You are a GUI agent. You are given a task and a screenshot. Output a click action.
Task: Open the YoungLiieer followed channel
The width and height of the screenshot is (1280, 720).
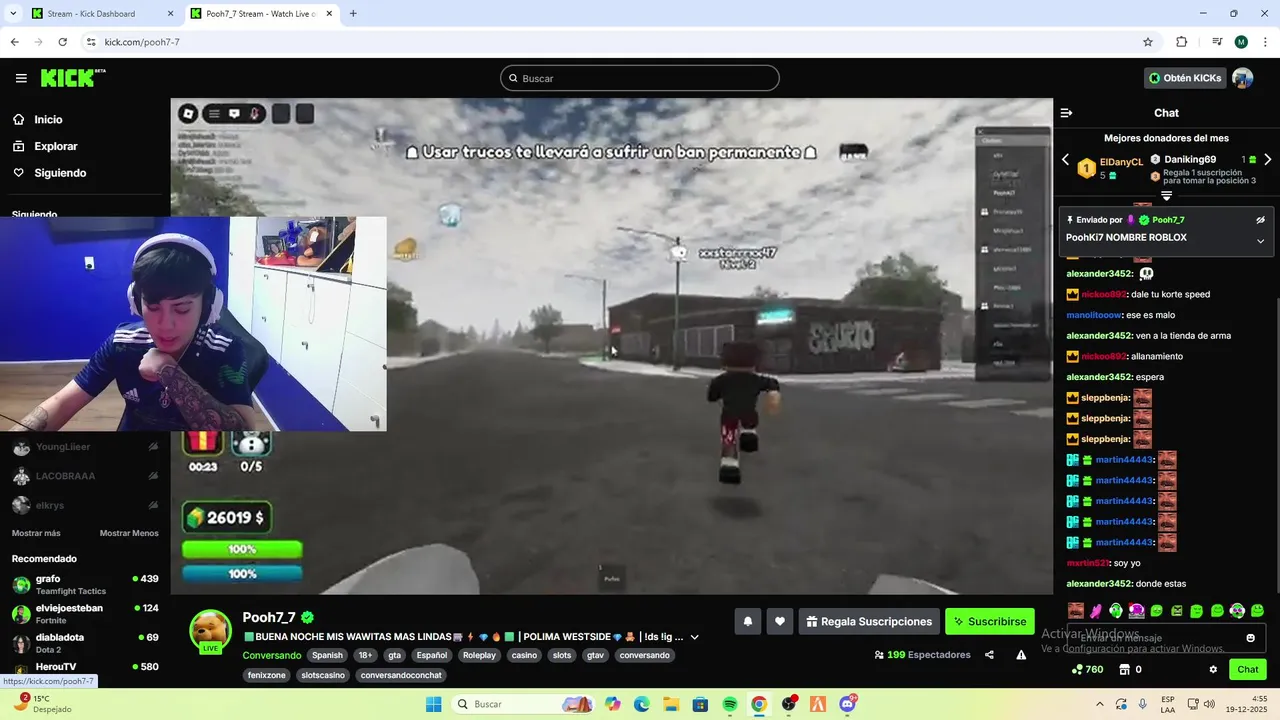85,448
